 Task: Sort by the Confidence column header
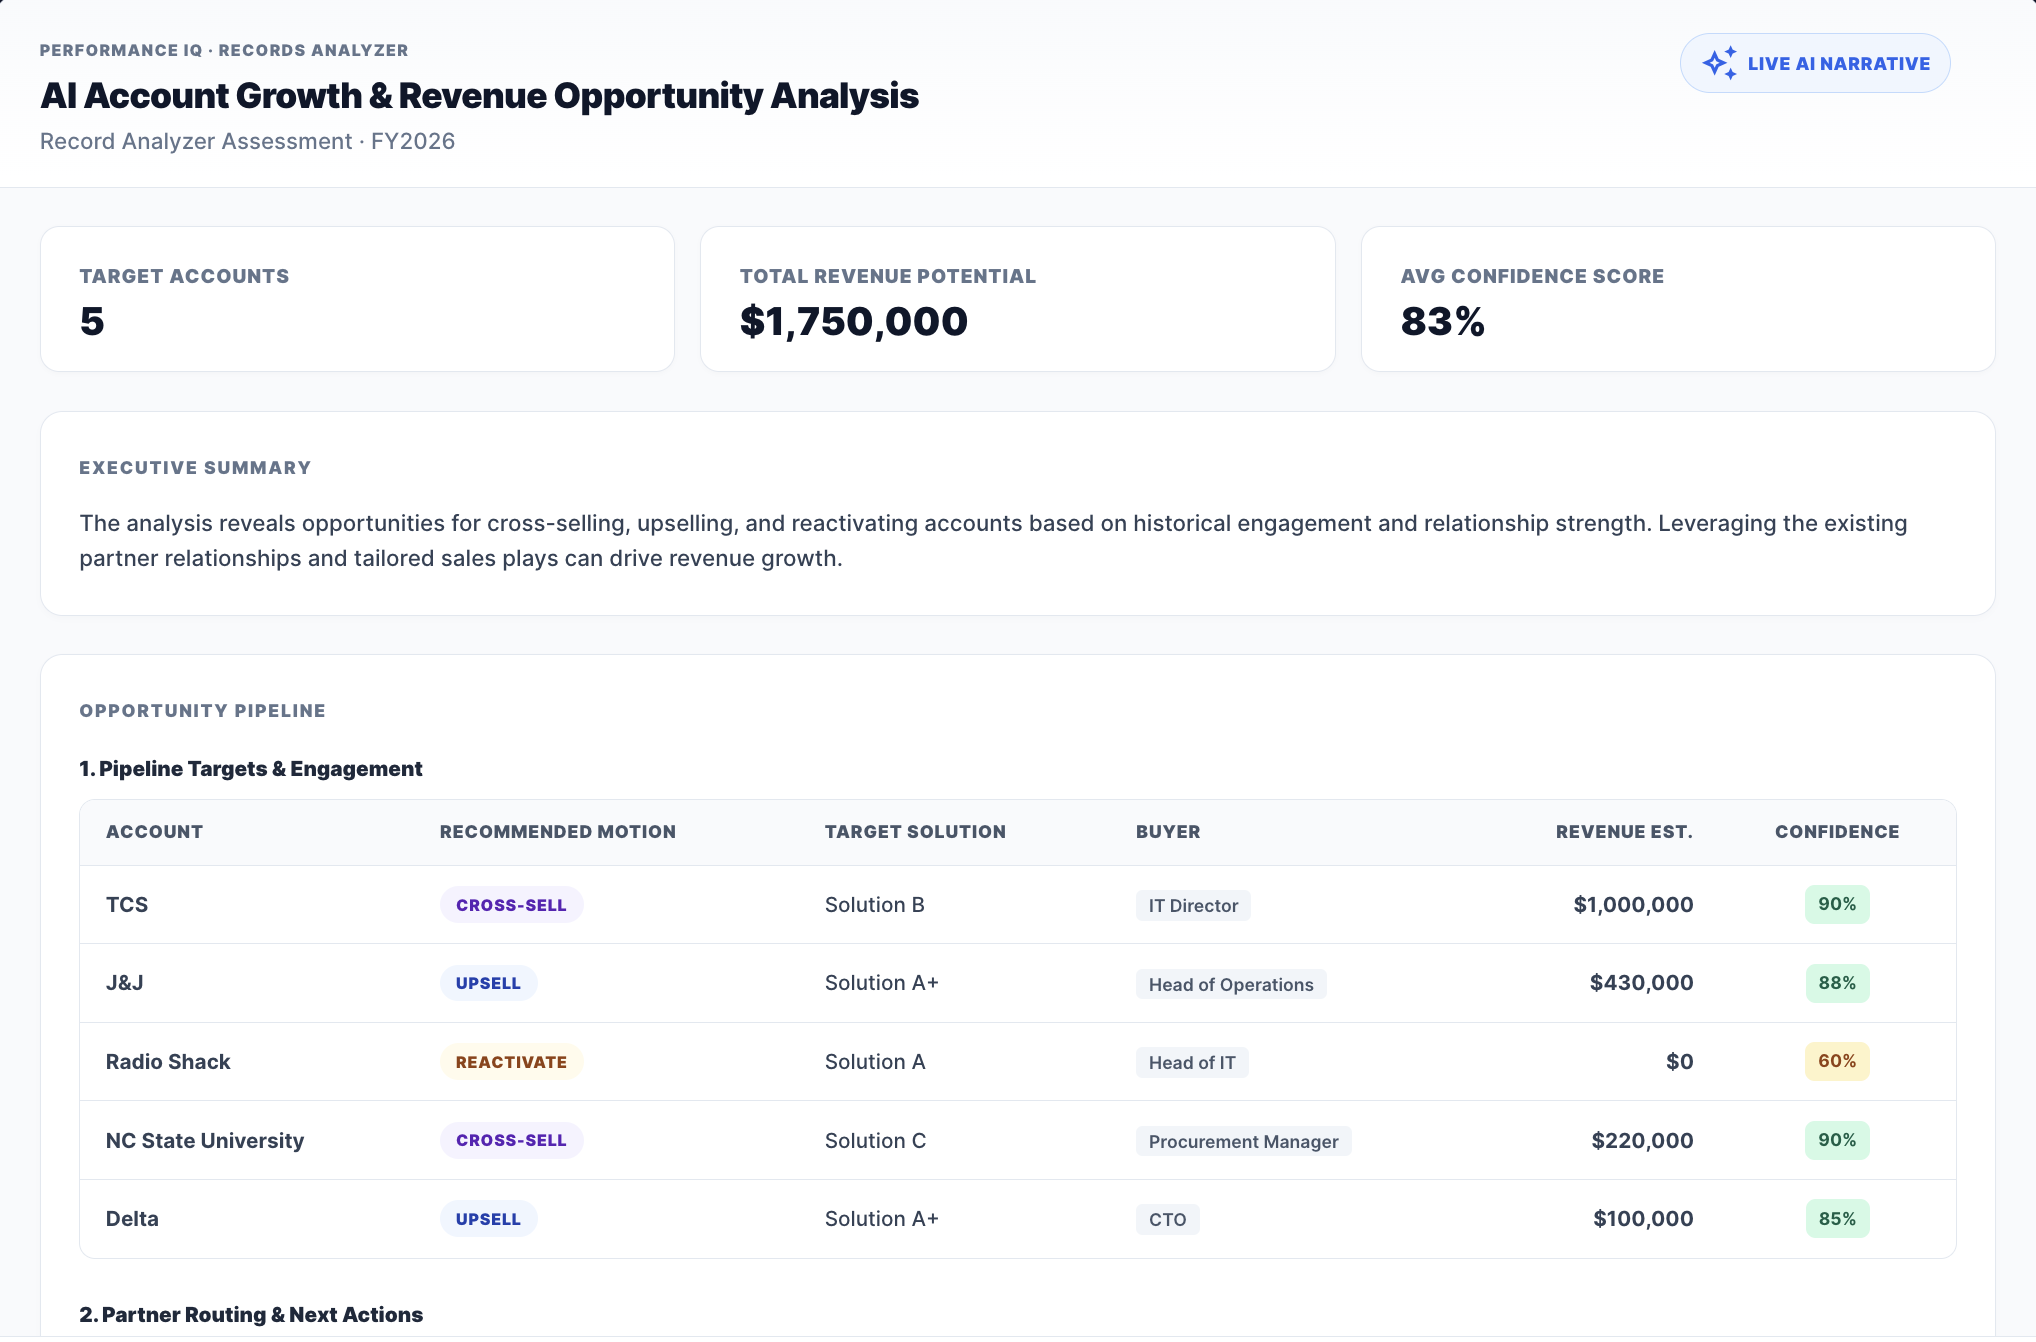(1837, 832)
